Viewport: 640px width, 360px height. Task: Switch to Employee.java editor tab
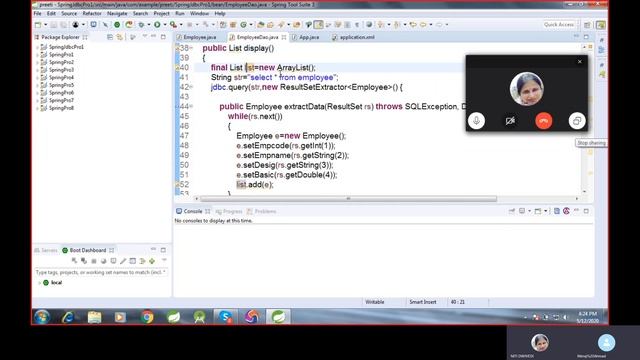[196, 37]
